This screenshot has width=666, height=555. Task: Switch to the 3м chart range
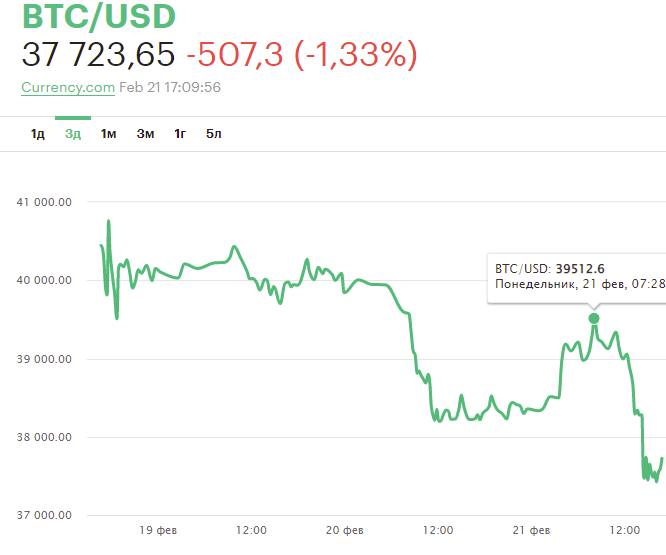[x=145, y=134]
